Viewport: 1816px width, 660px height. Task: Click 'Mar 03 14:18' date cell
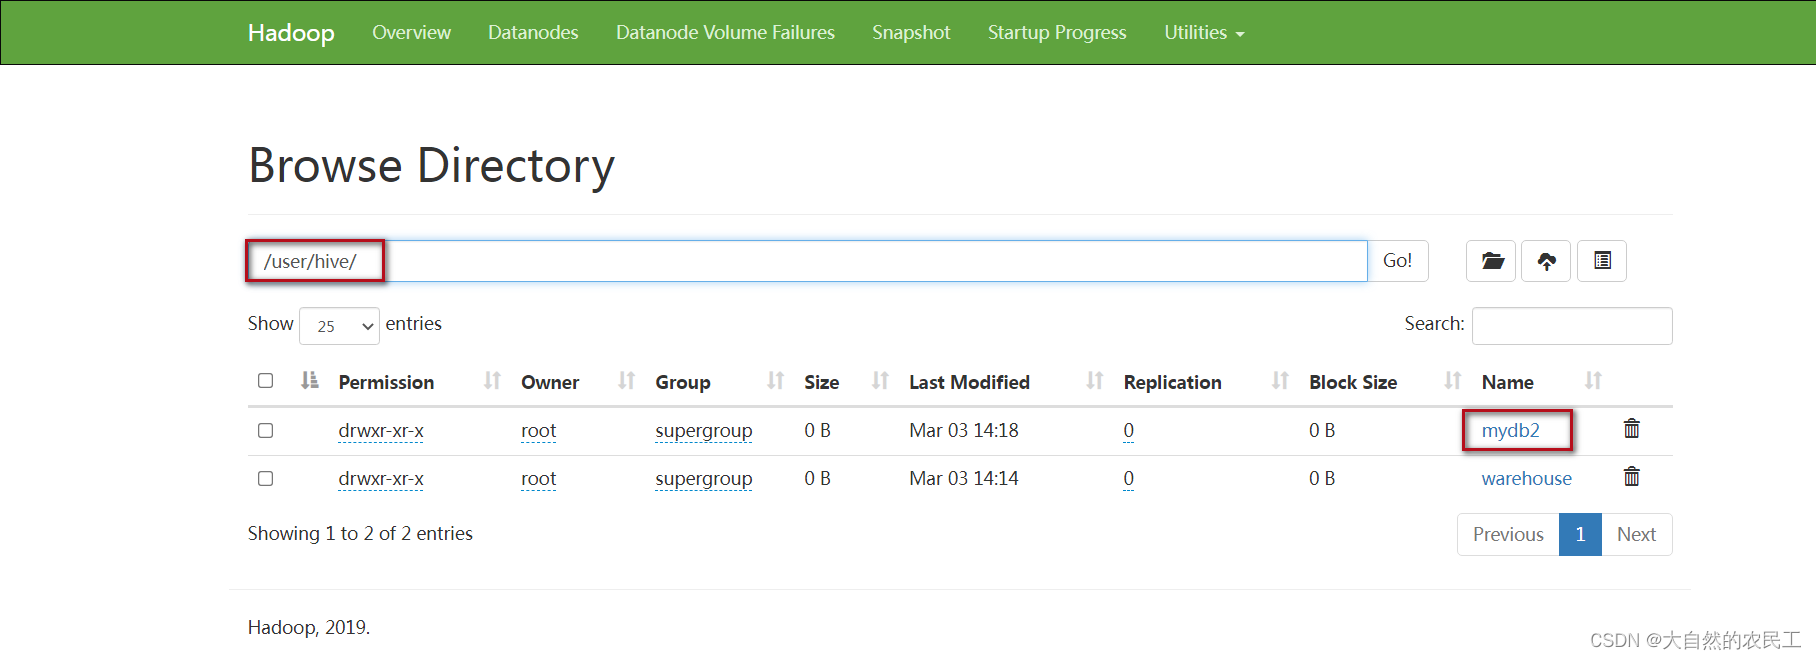click(964, 430)
